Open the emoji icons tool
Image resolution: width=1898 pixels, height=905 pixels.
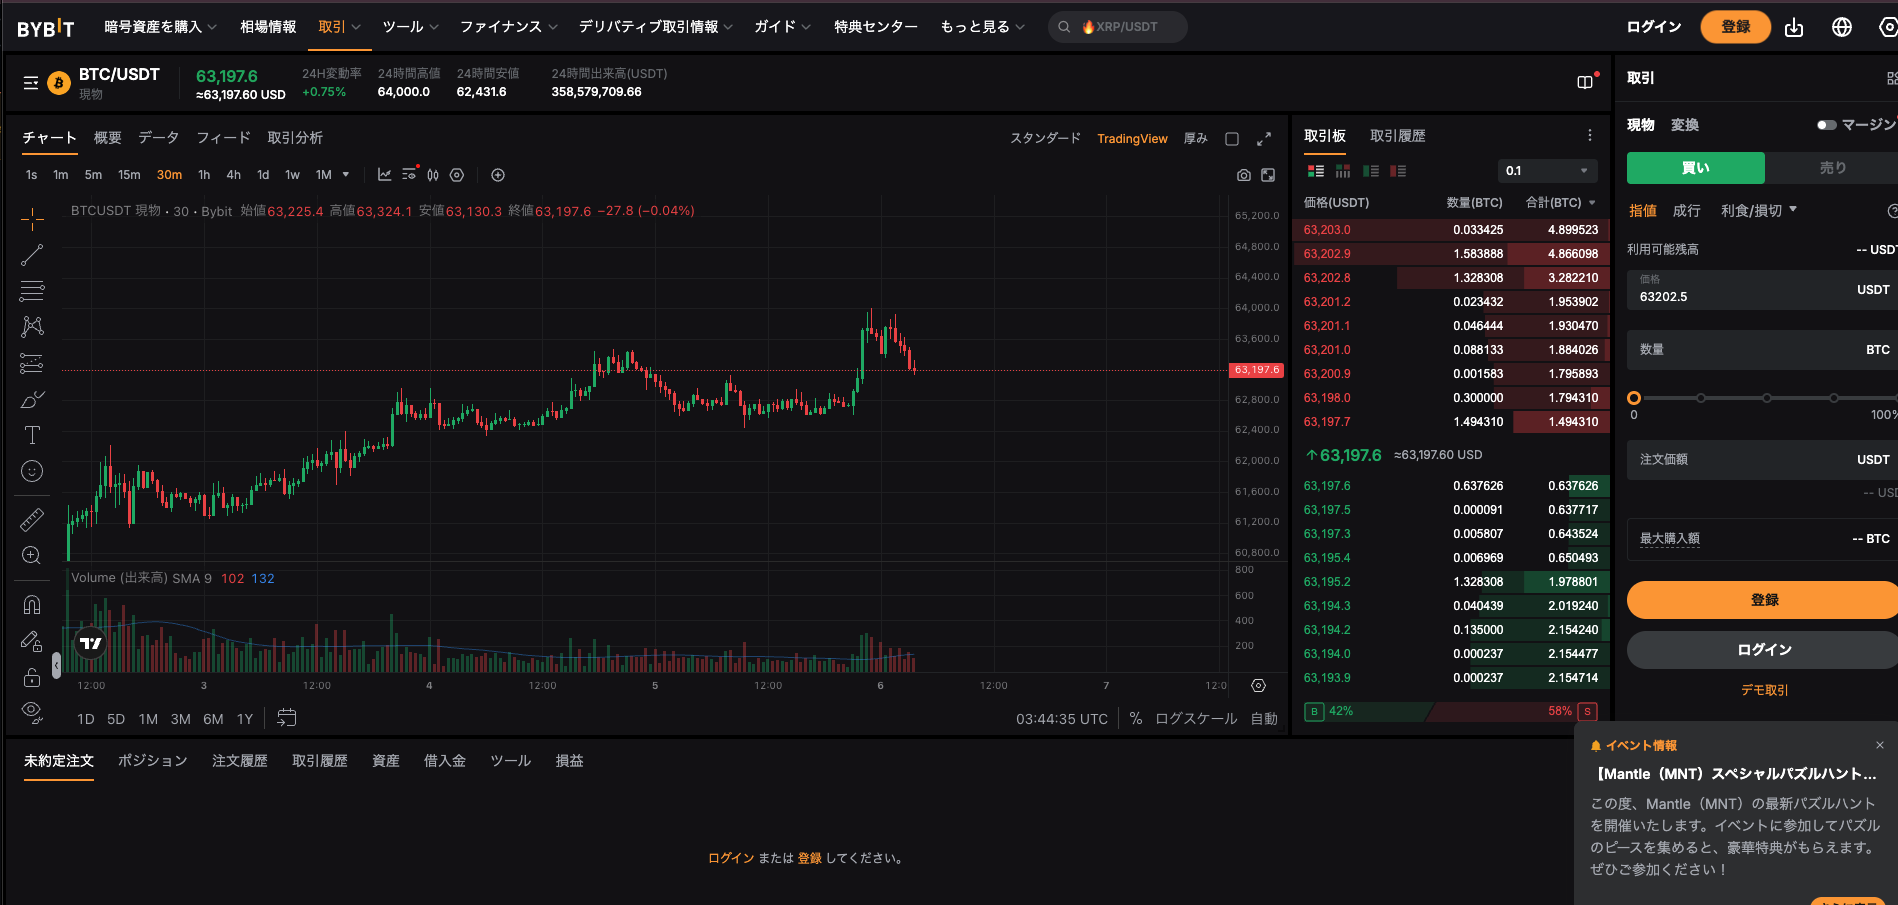[32, 471]
